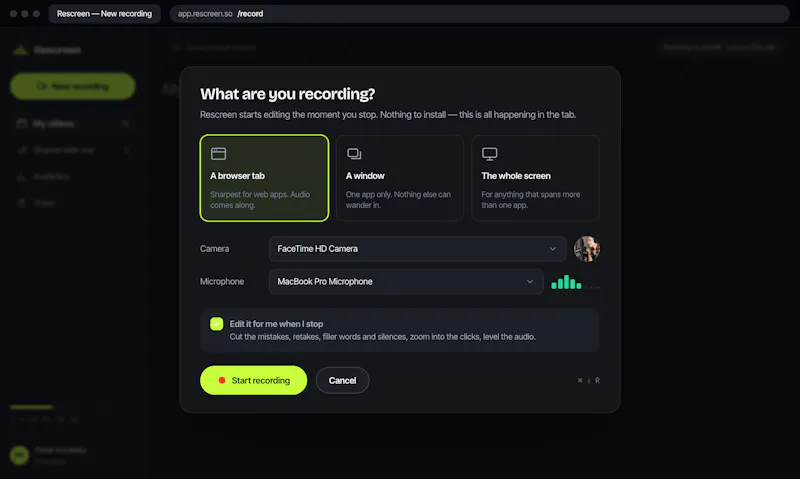This screenshot has height=479, width=800.
Task: Click the app.rescreen.so/record address bar
Action: 480,14
